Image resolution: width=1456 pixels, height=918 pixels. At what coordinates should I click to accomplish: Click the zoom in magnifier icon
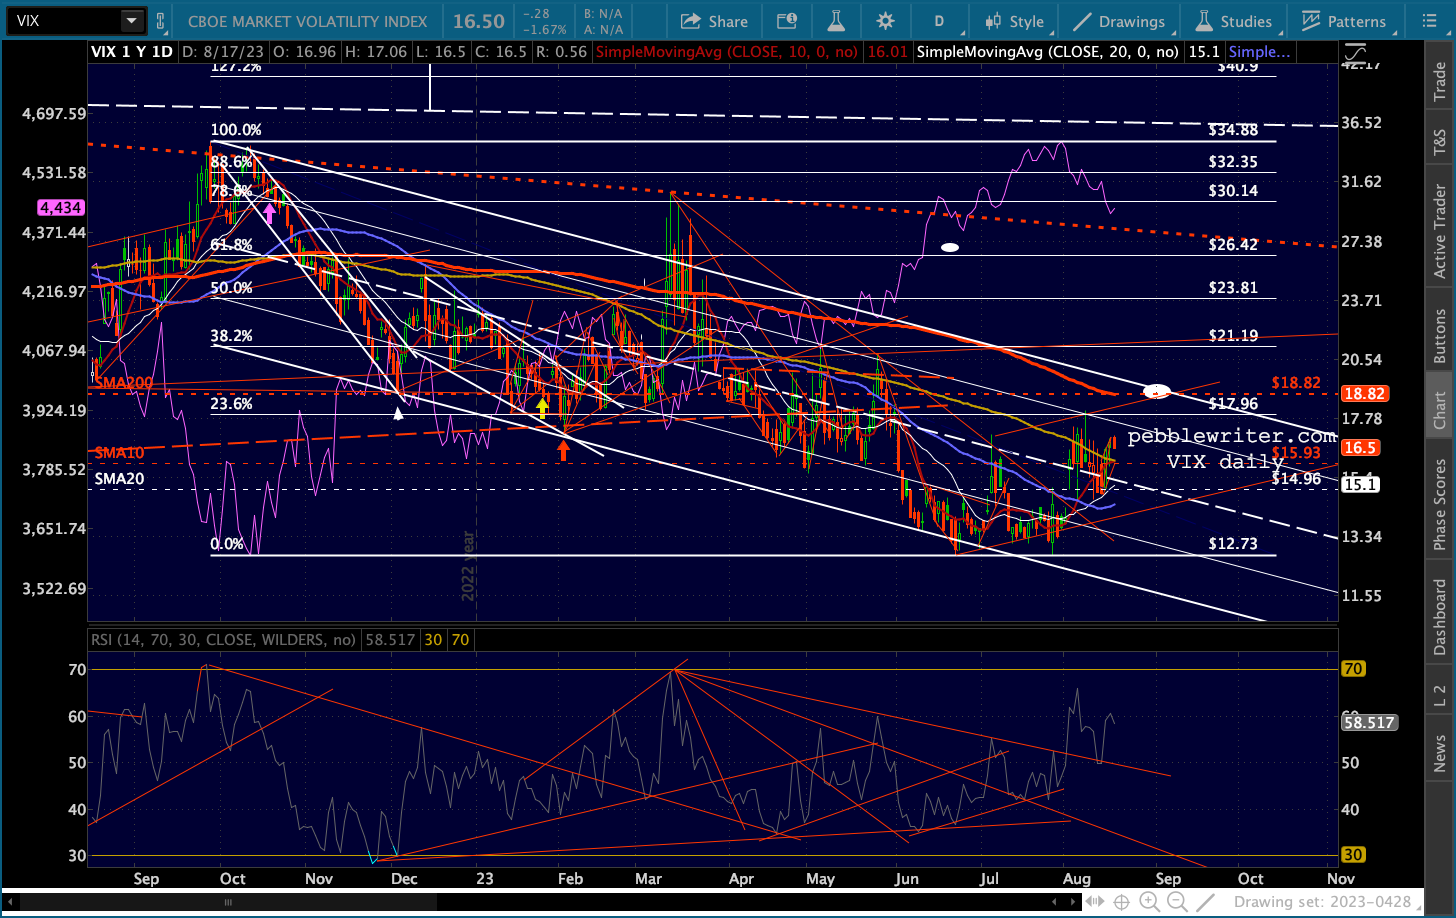point(1150,902)
